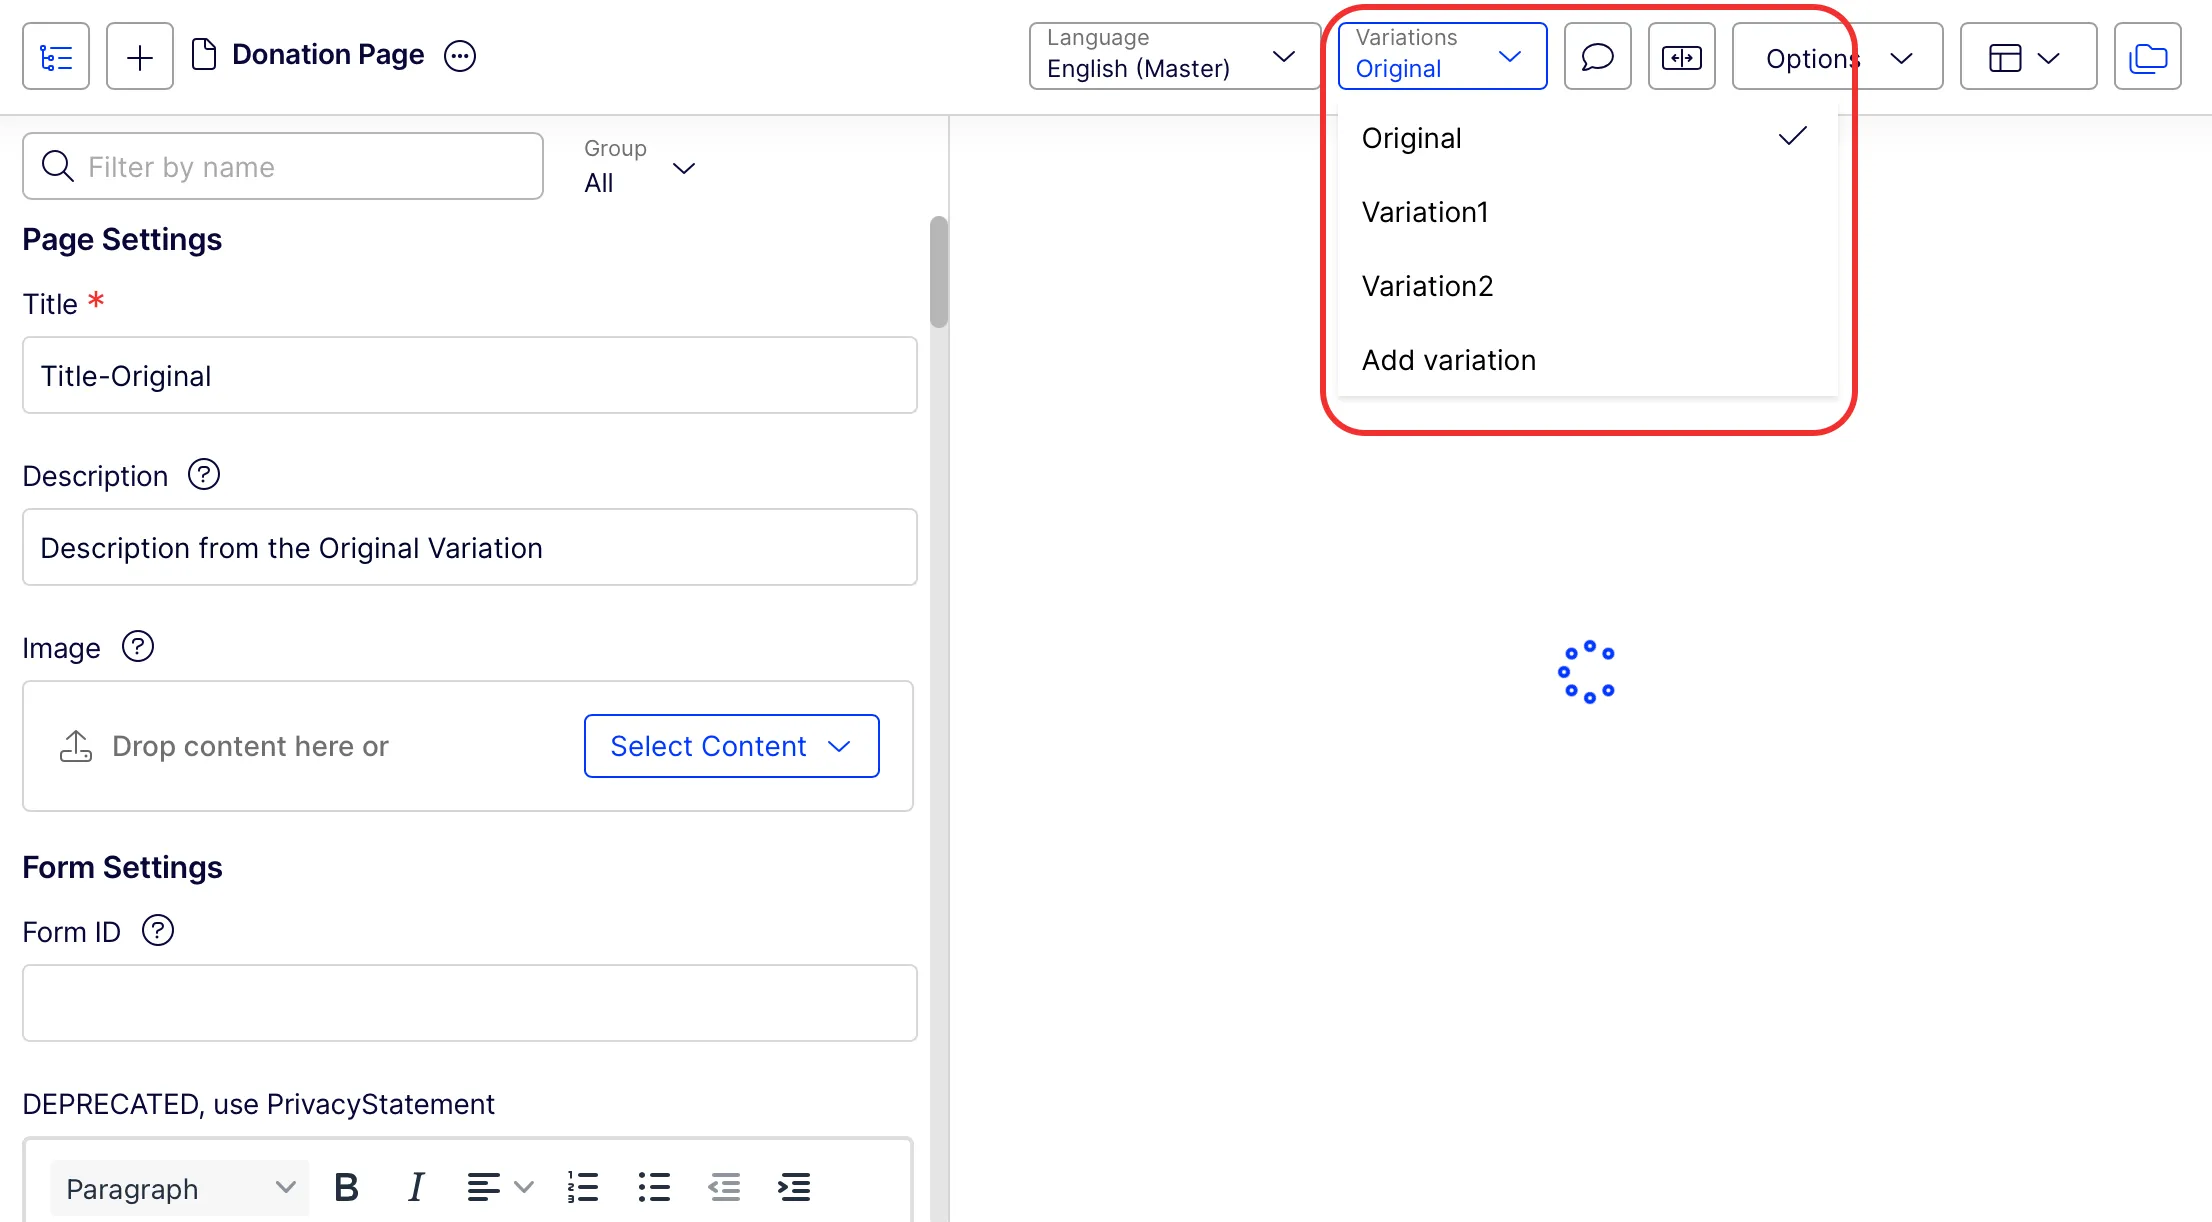This screenshot has width=2212, height=1222.
Task: Click the Donation Page title text
Action: point(328,55)
